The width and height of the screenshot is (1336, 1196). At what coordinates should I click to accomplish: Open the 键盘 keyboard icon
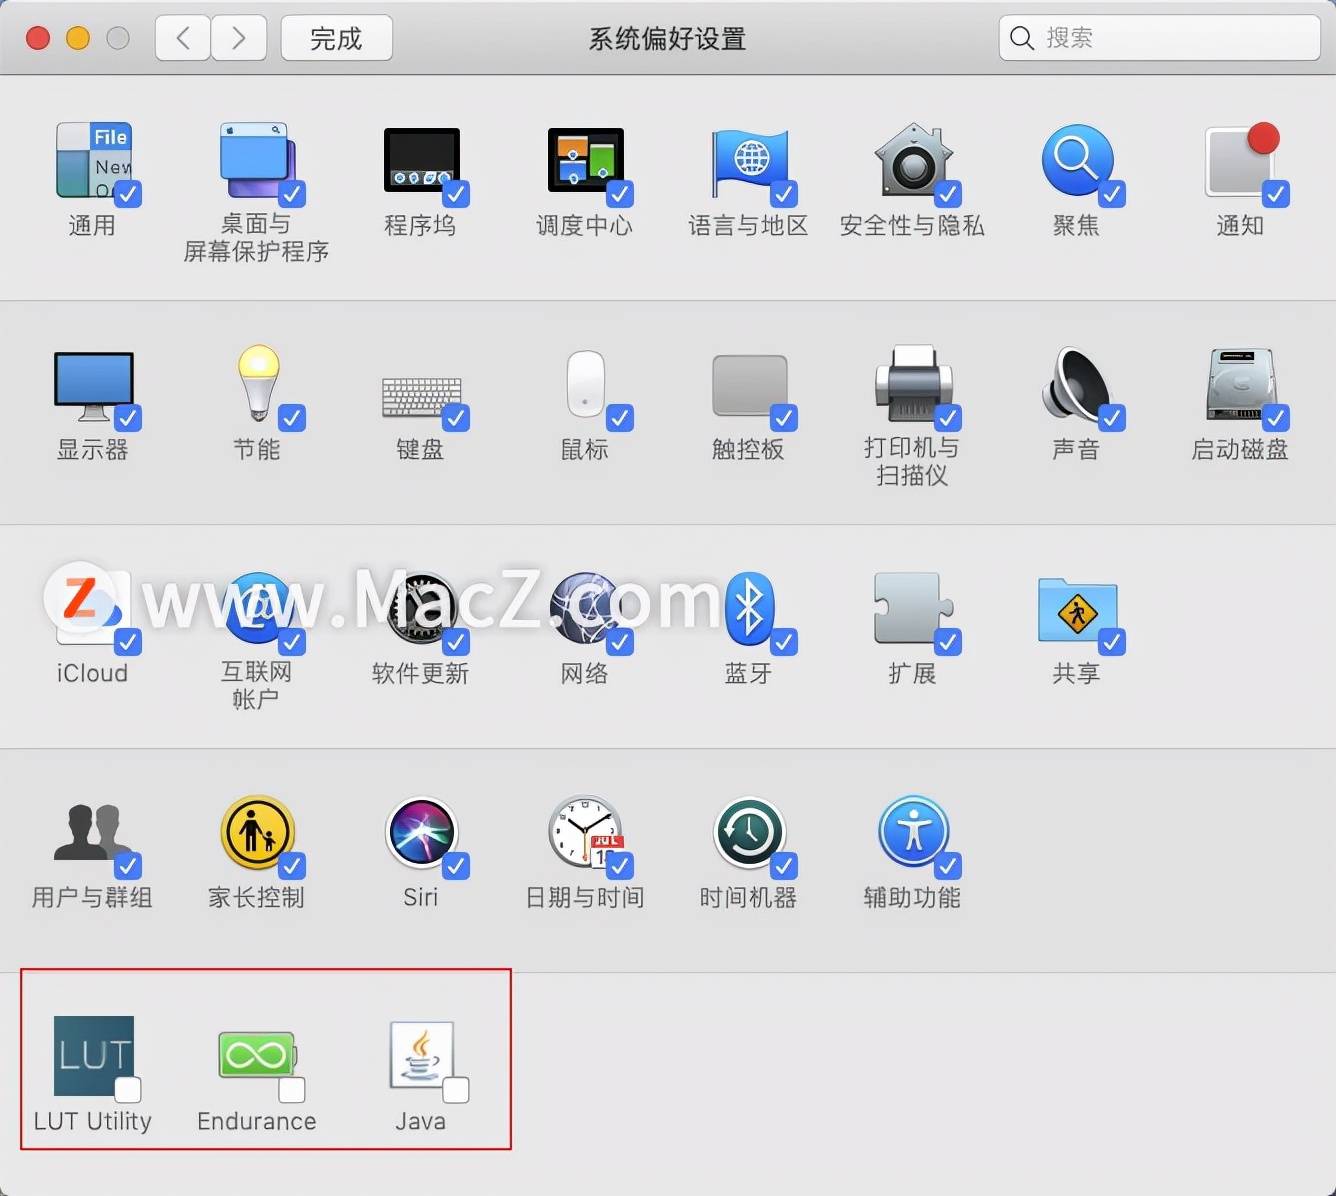(x=421, y=397)
